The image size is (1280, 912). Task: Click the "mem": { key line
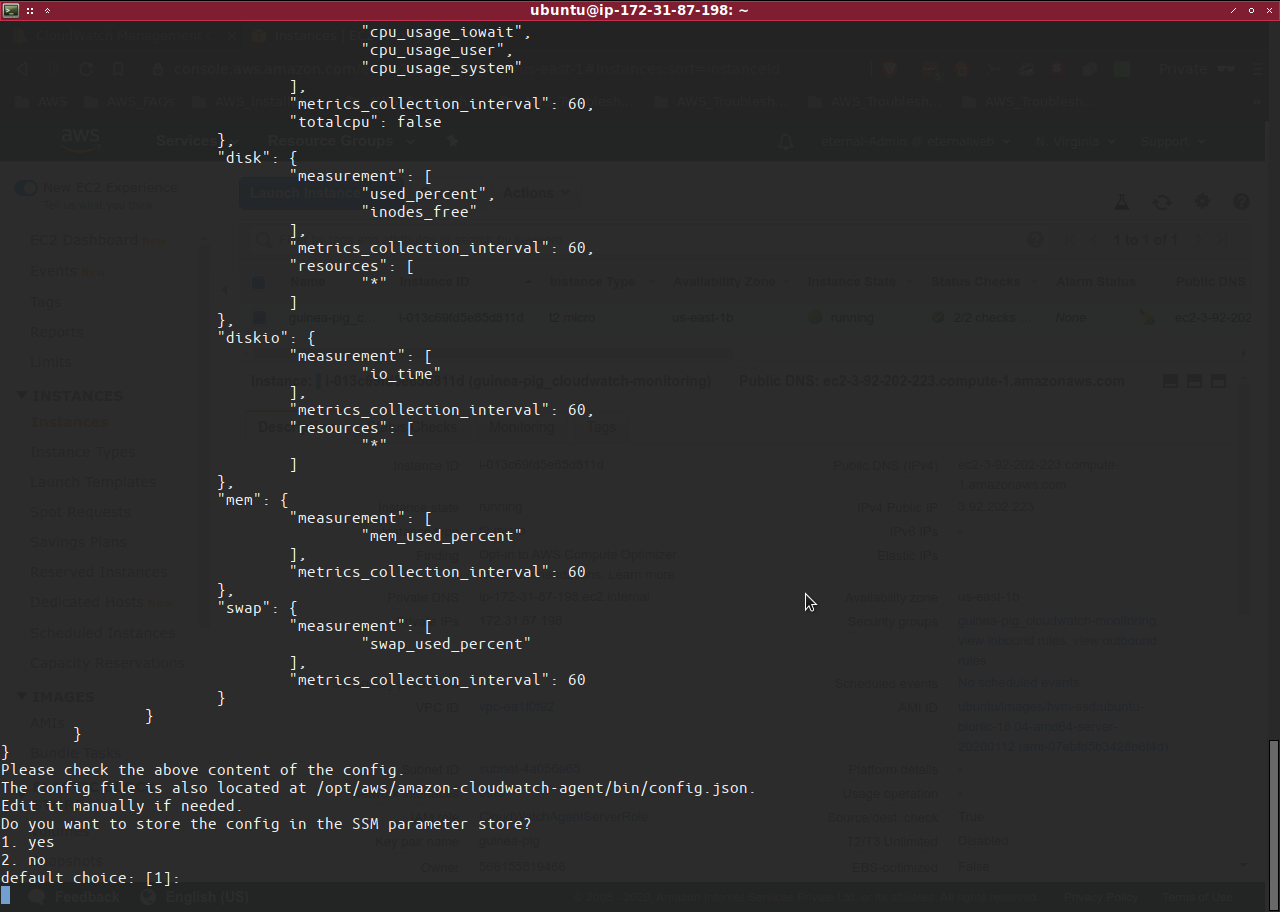pos(252,500)
